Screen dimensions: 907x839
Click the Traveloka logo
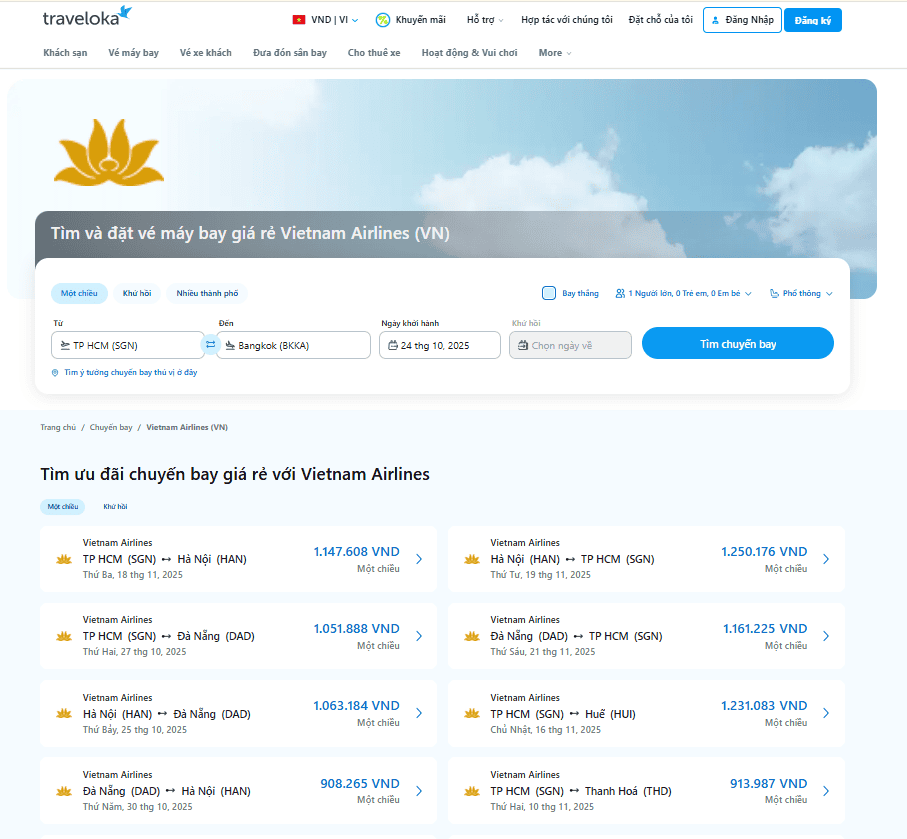(87, 17)
